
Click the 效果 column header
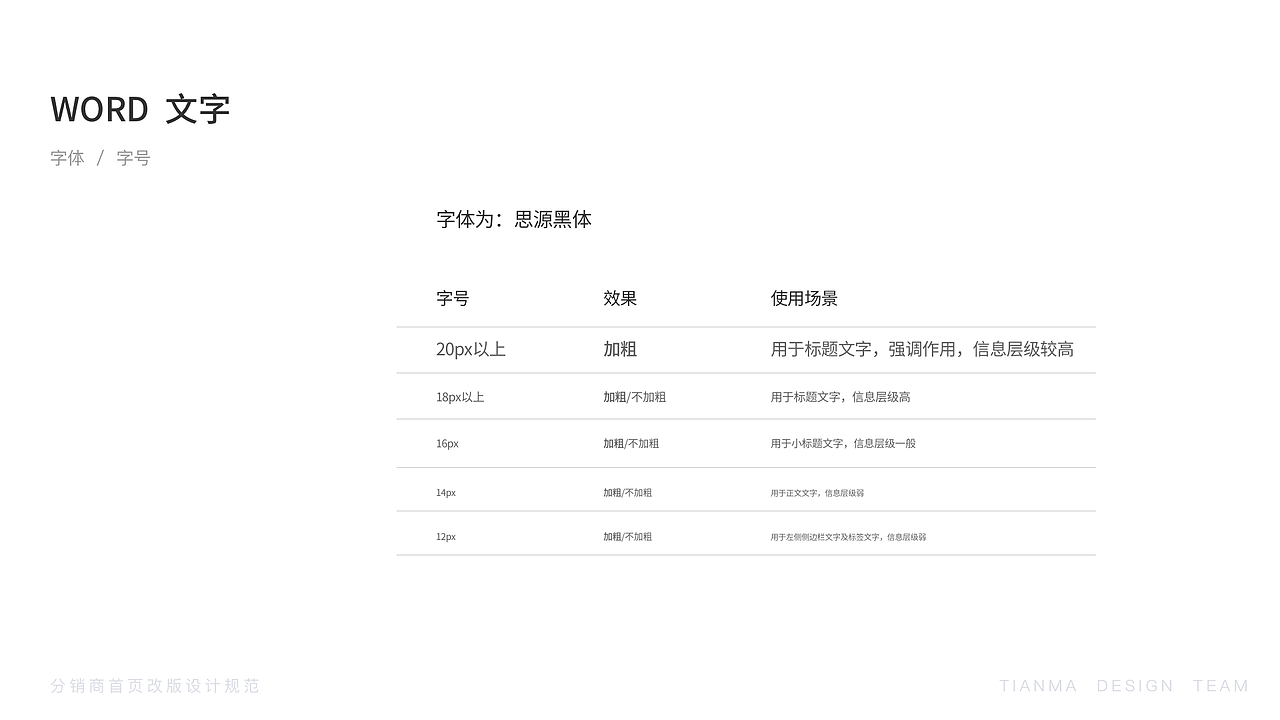[619, 297]
